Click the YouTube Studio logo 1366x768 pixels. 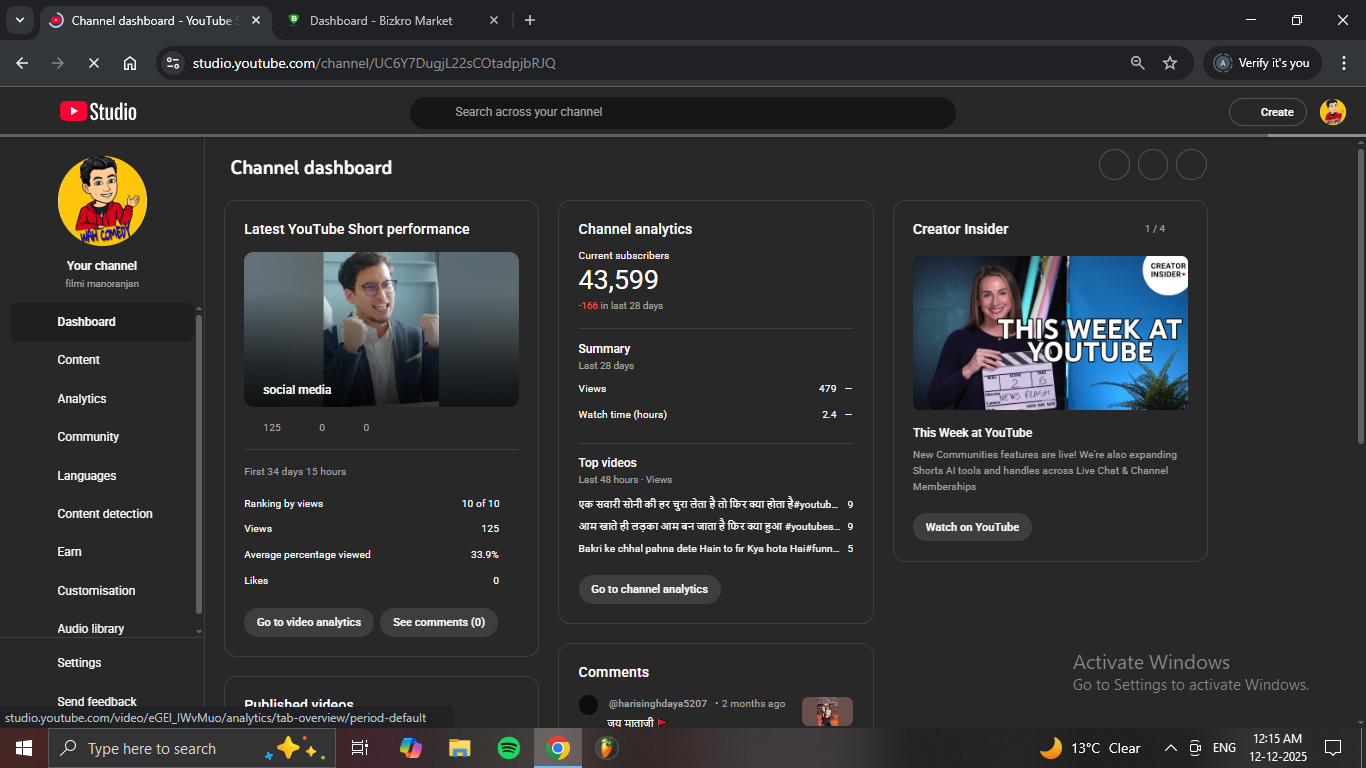(x=98, y=112)
